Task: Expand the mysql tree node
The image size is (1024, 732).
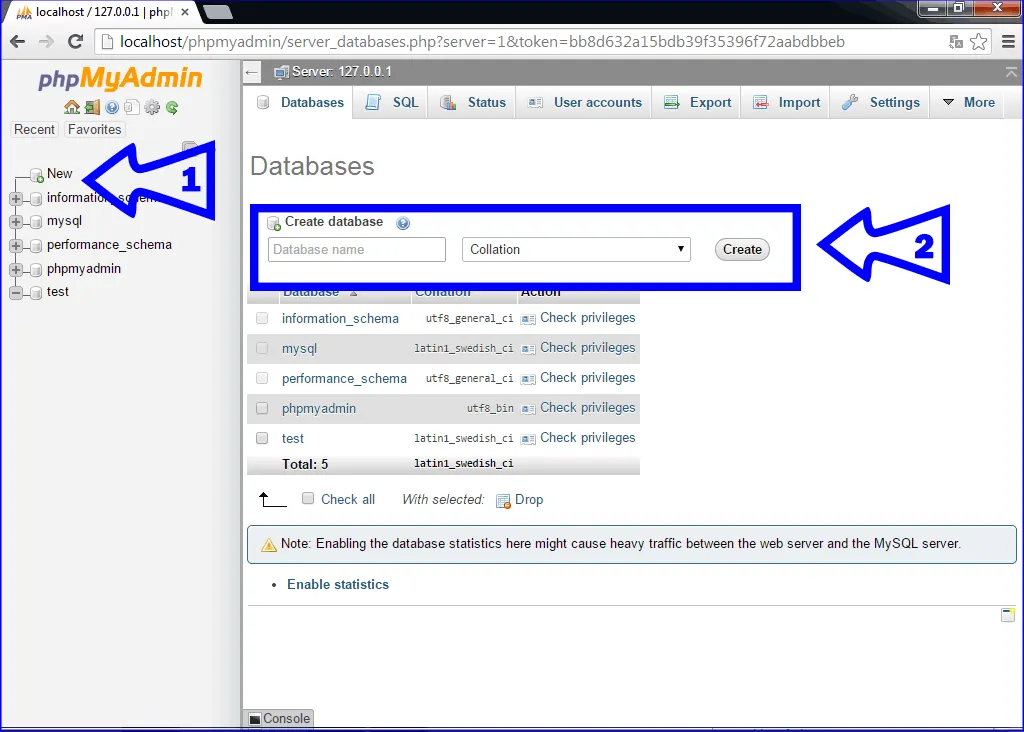Action: (16, 222)
